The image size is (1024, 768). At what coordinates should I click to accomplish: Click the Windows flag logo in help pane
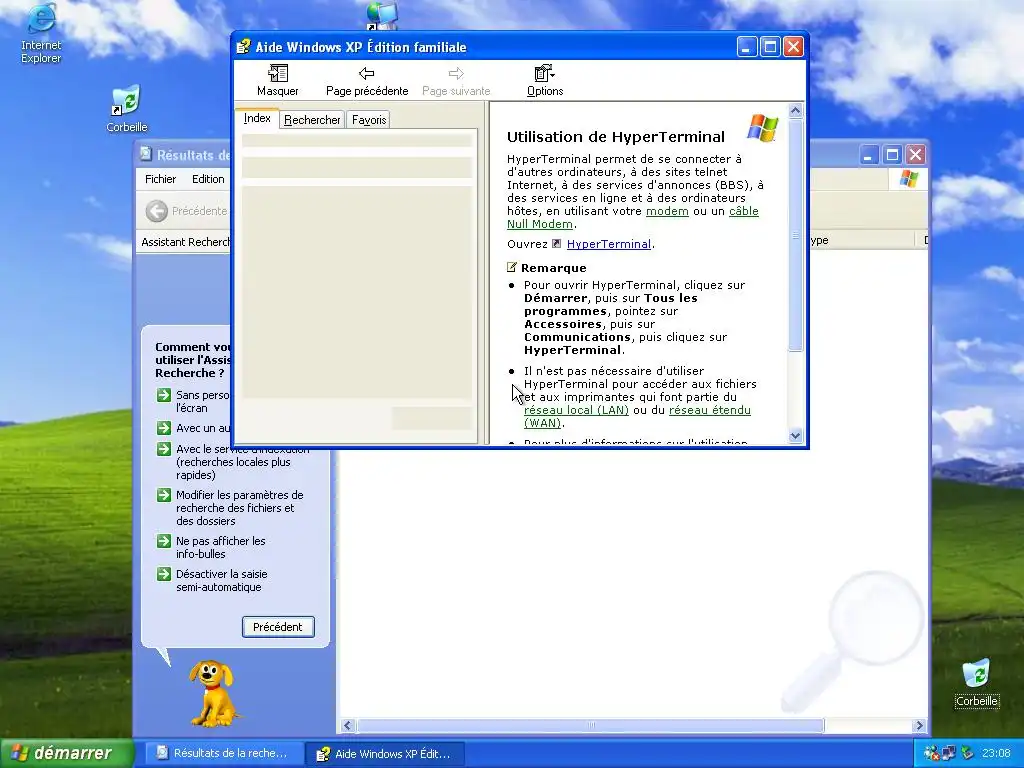pyautogui.click(x=762, y=128)
